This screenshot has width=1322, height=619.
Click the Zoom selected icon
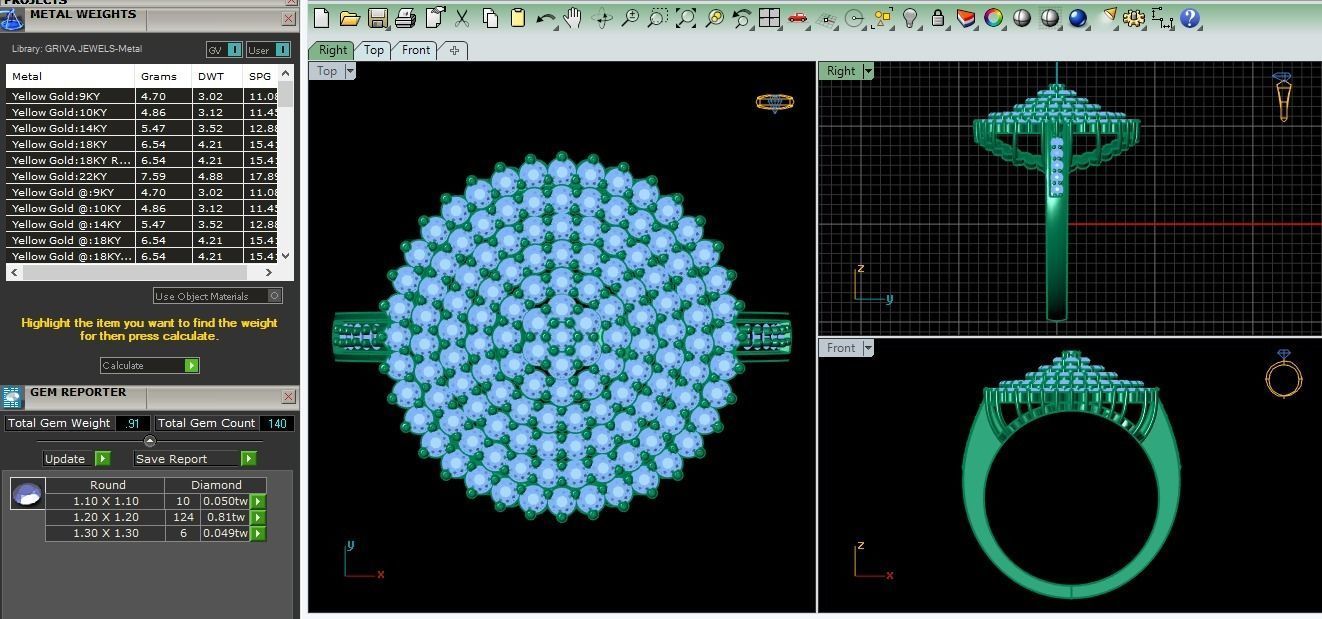(714, 17)
